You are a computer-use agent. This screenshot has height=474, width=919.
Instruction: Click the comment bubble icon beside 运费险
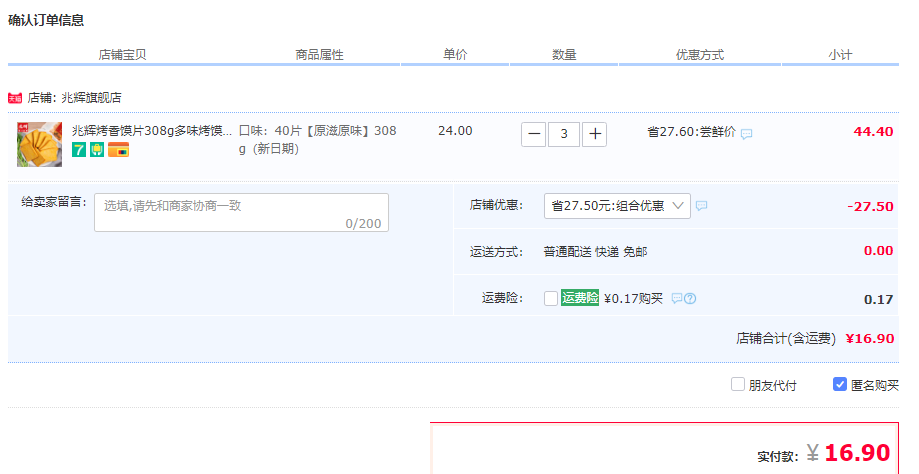[676, 298]
